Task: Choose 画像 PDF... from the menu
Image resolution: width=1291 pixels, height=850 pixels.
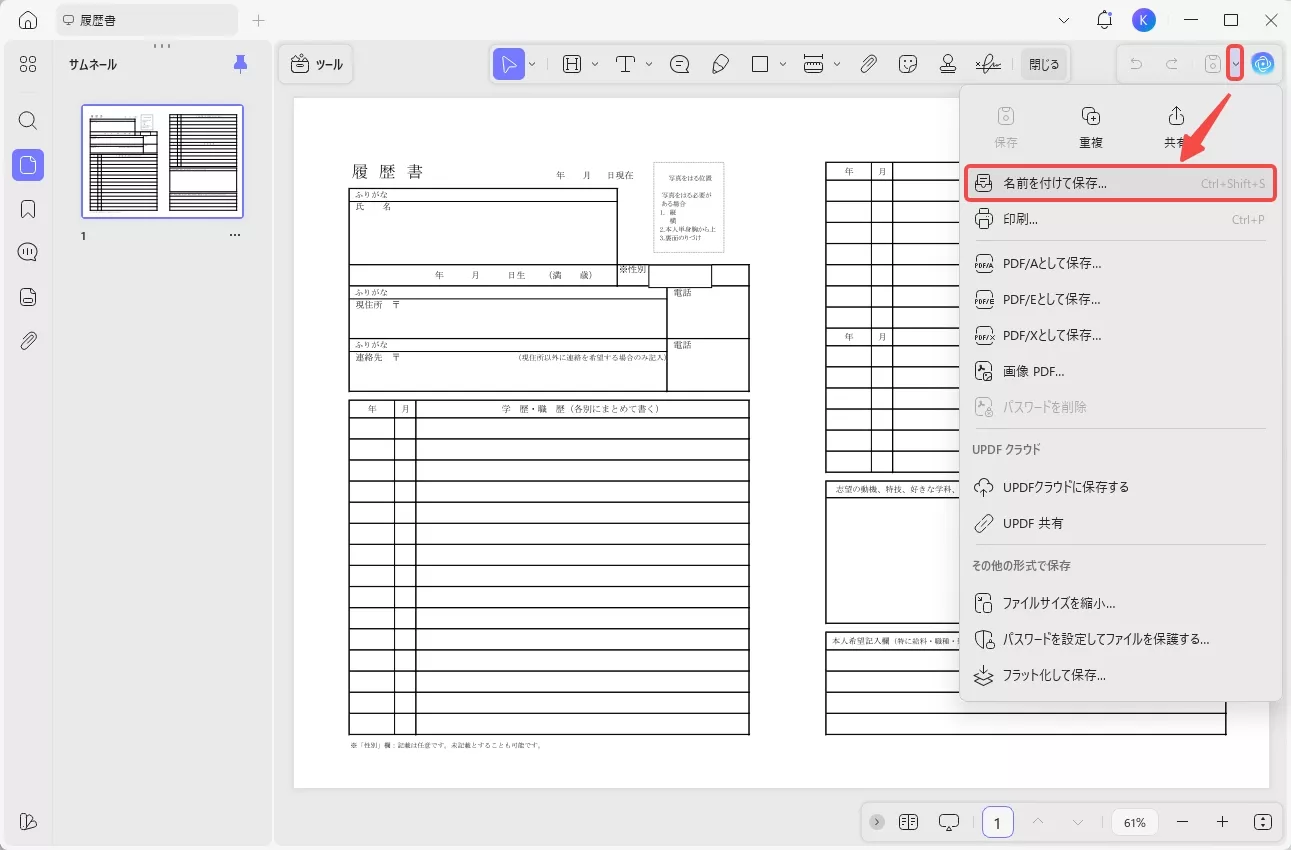Action: click(1120, 372)
